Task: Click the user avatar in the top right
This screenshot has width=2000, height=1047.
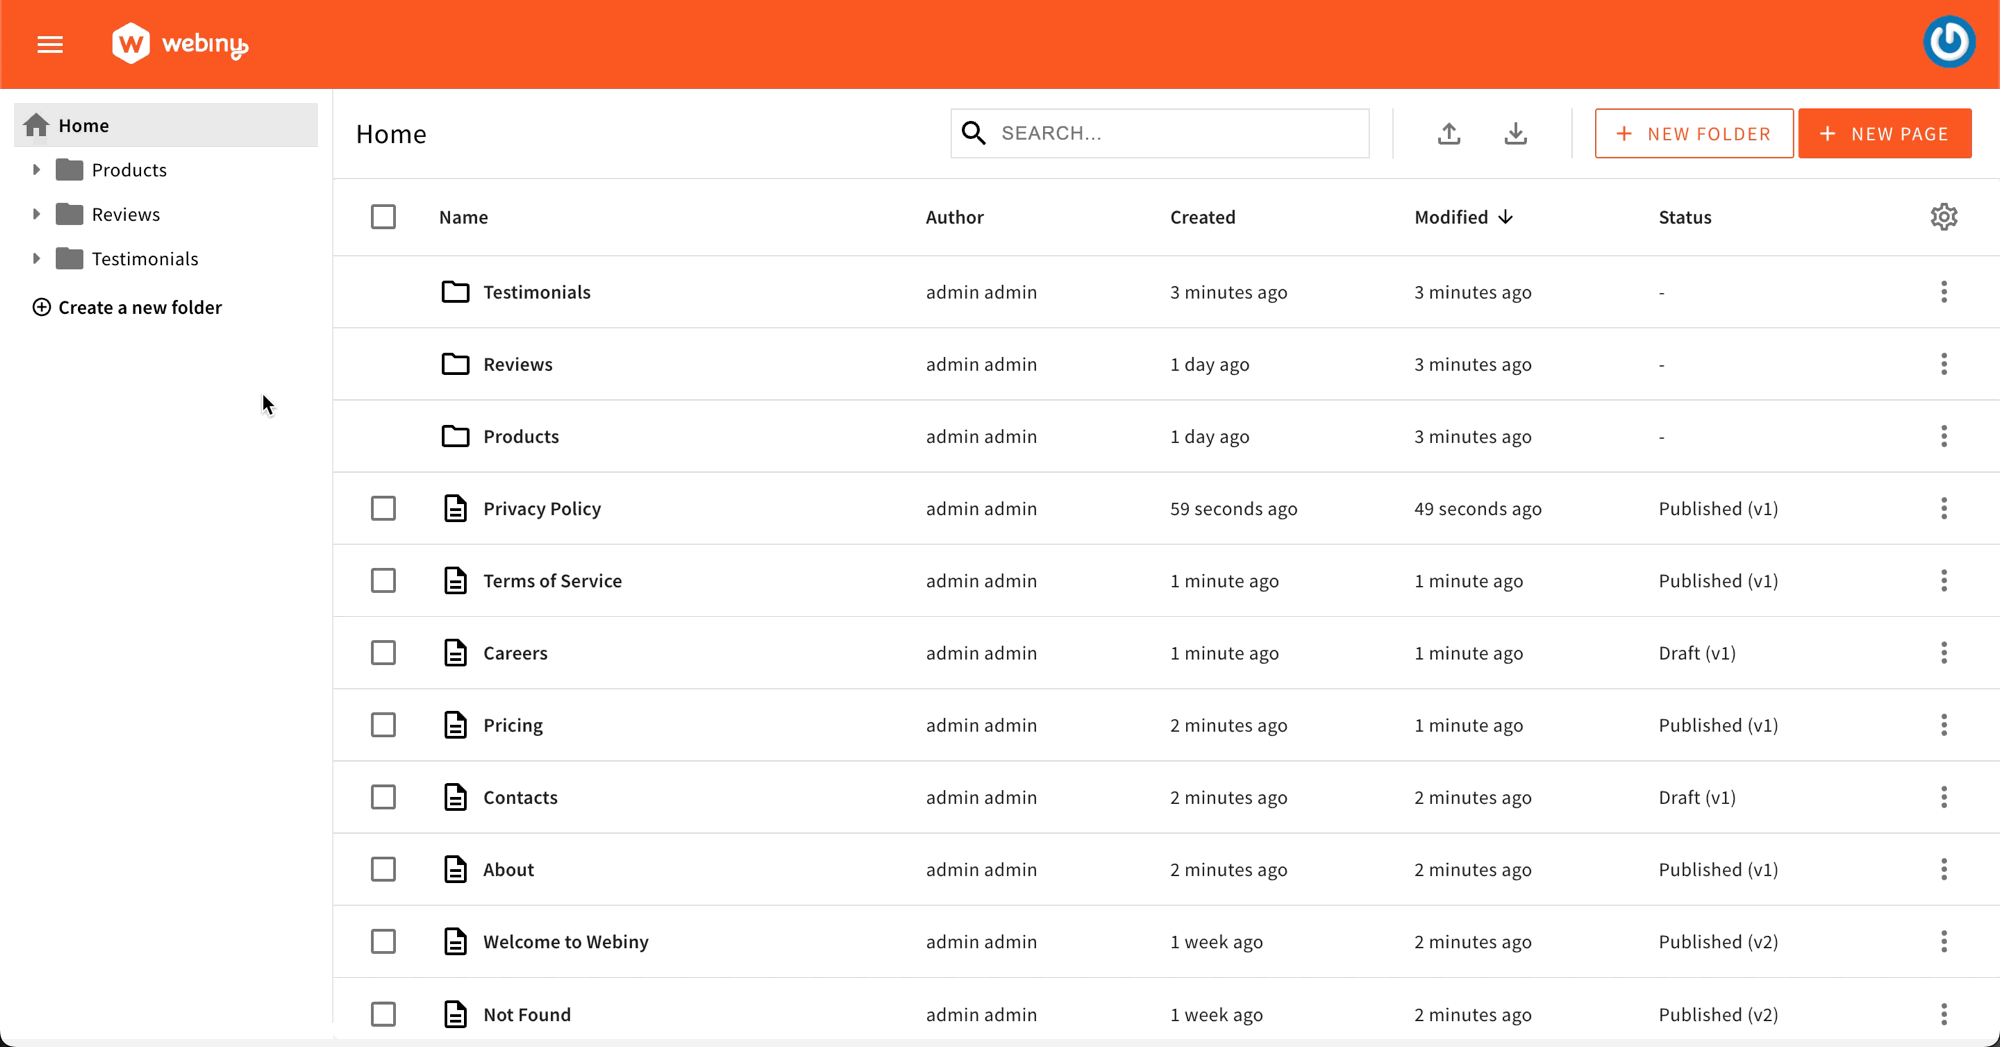Action: pyautogui.click(x=1949, y=42)
